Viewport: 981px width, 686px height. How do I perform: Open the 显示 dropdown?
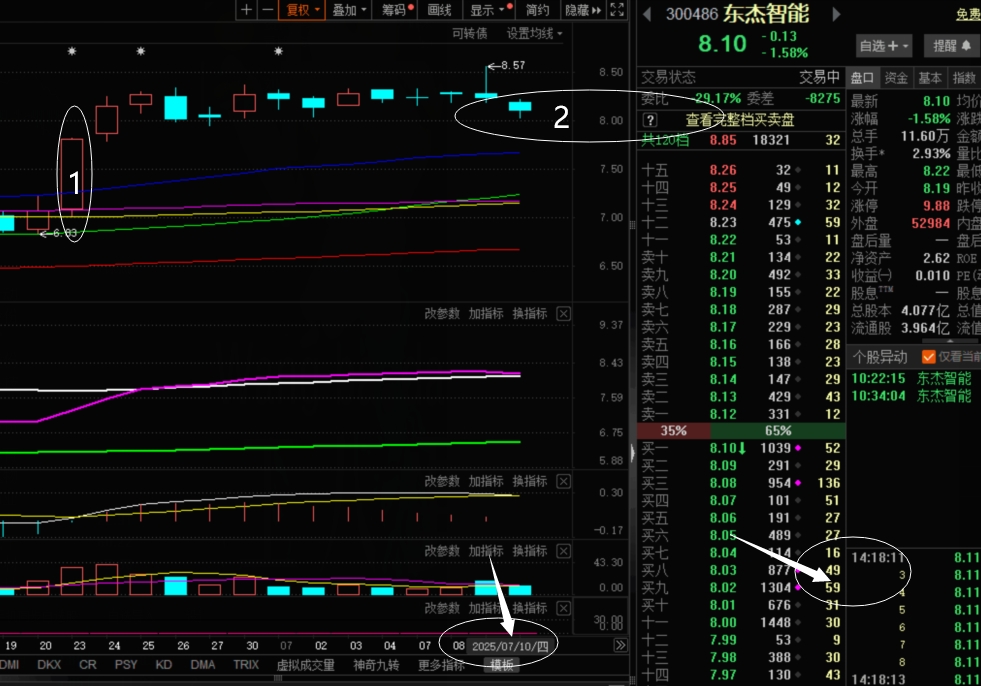pyautogui.click(x=487, y=10)
